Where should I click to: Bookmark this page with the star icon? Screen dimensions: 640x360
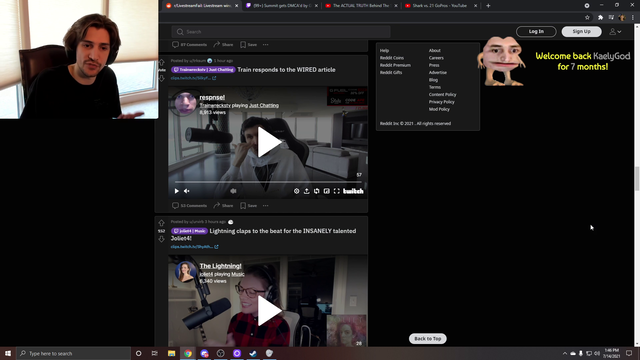click(587, 18)
